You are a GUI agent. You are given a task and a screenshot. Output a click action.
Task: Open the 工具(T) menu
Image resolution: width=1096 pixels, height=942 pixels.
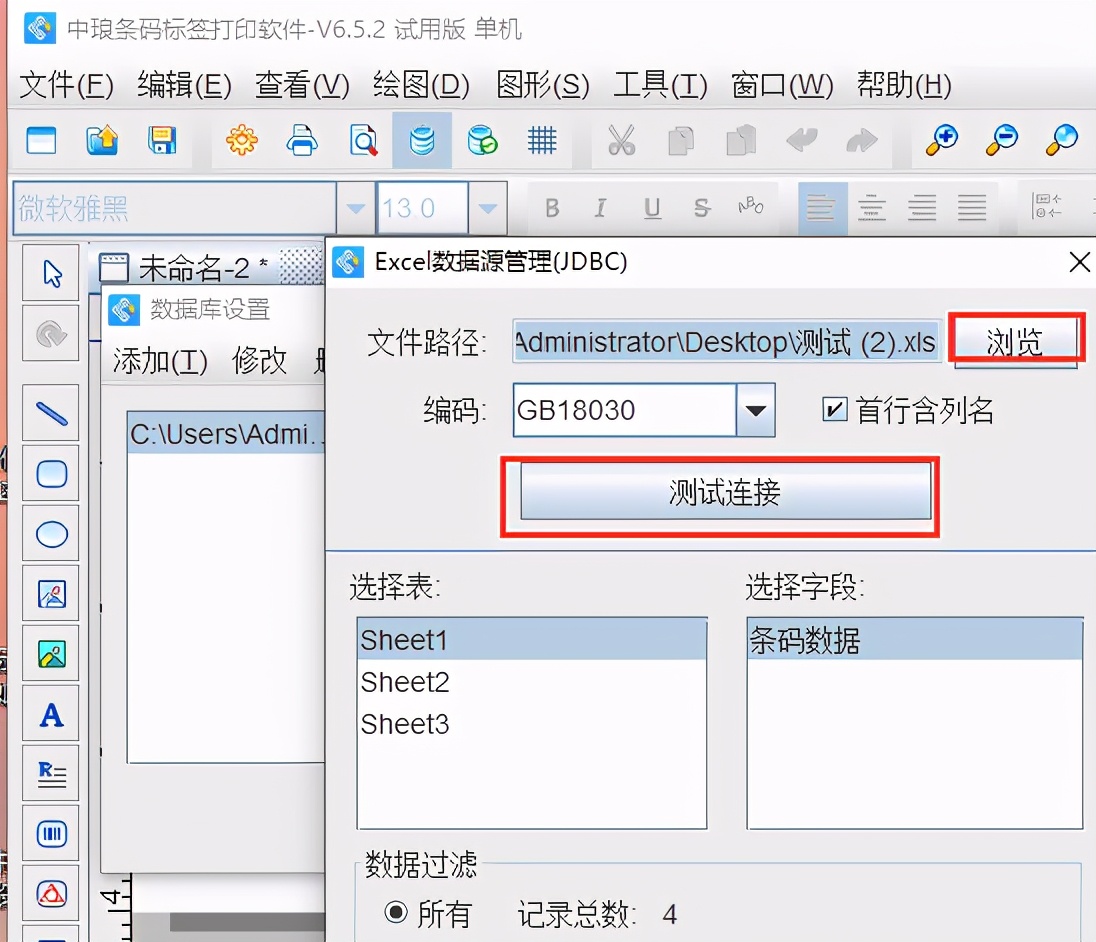tap(660, 85)
